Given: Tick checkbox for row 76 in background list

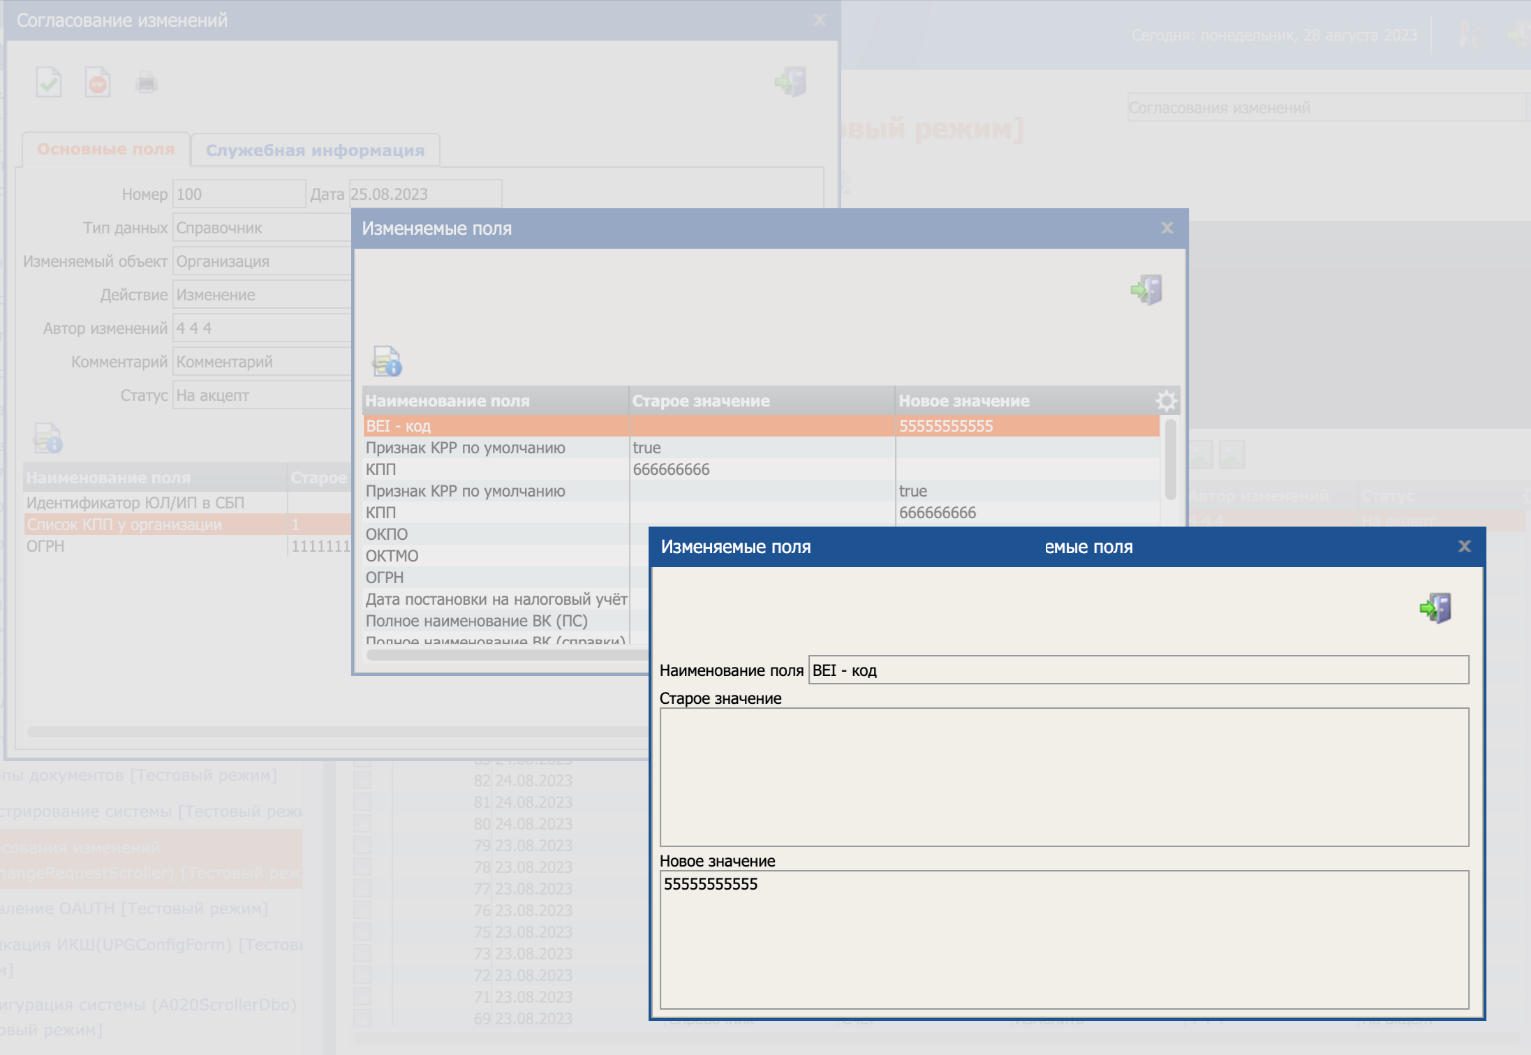Looking at the screenshot, I should point(362,910).
